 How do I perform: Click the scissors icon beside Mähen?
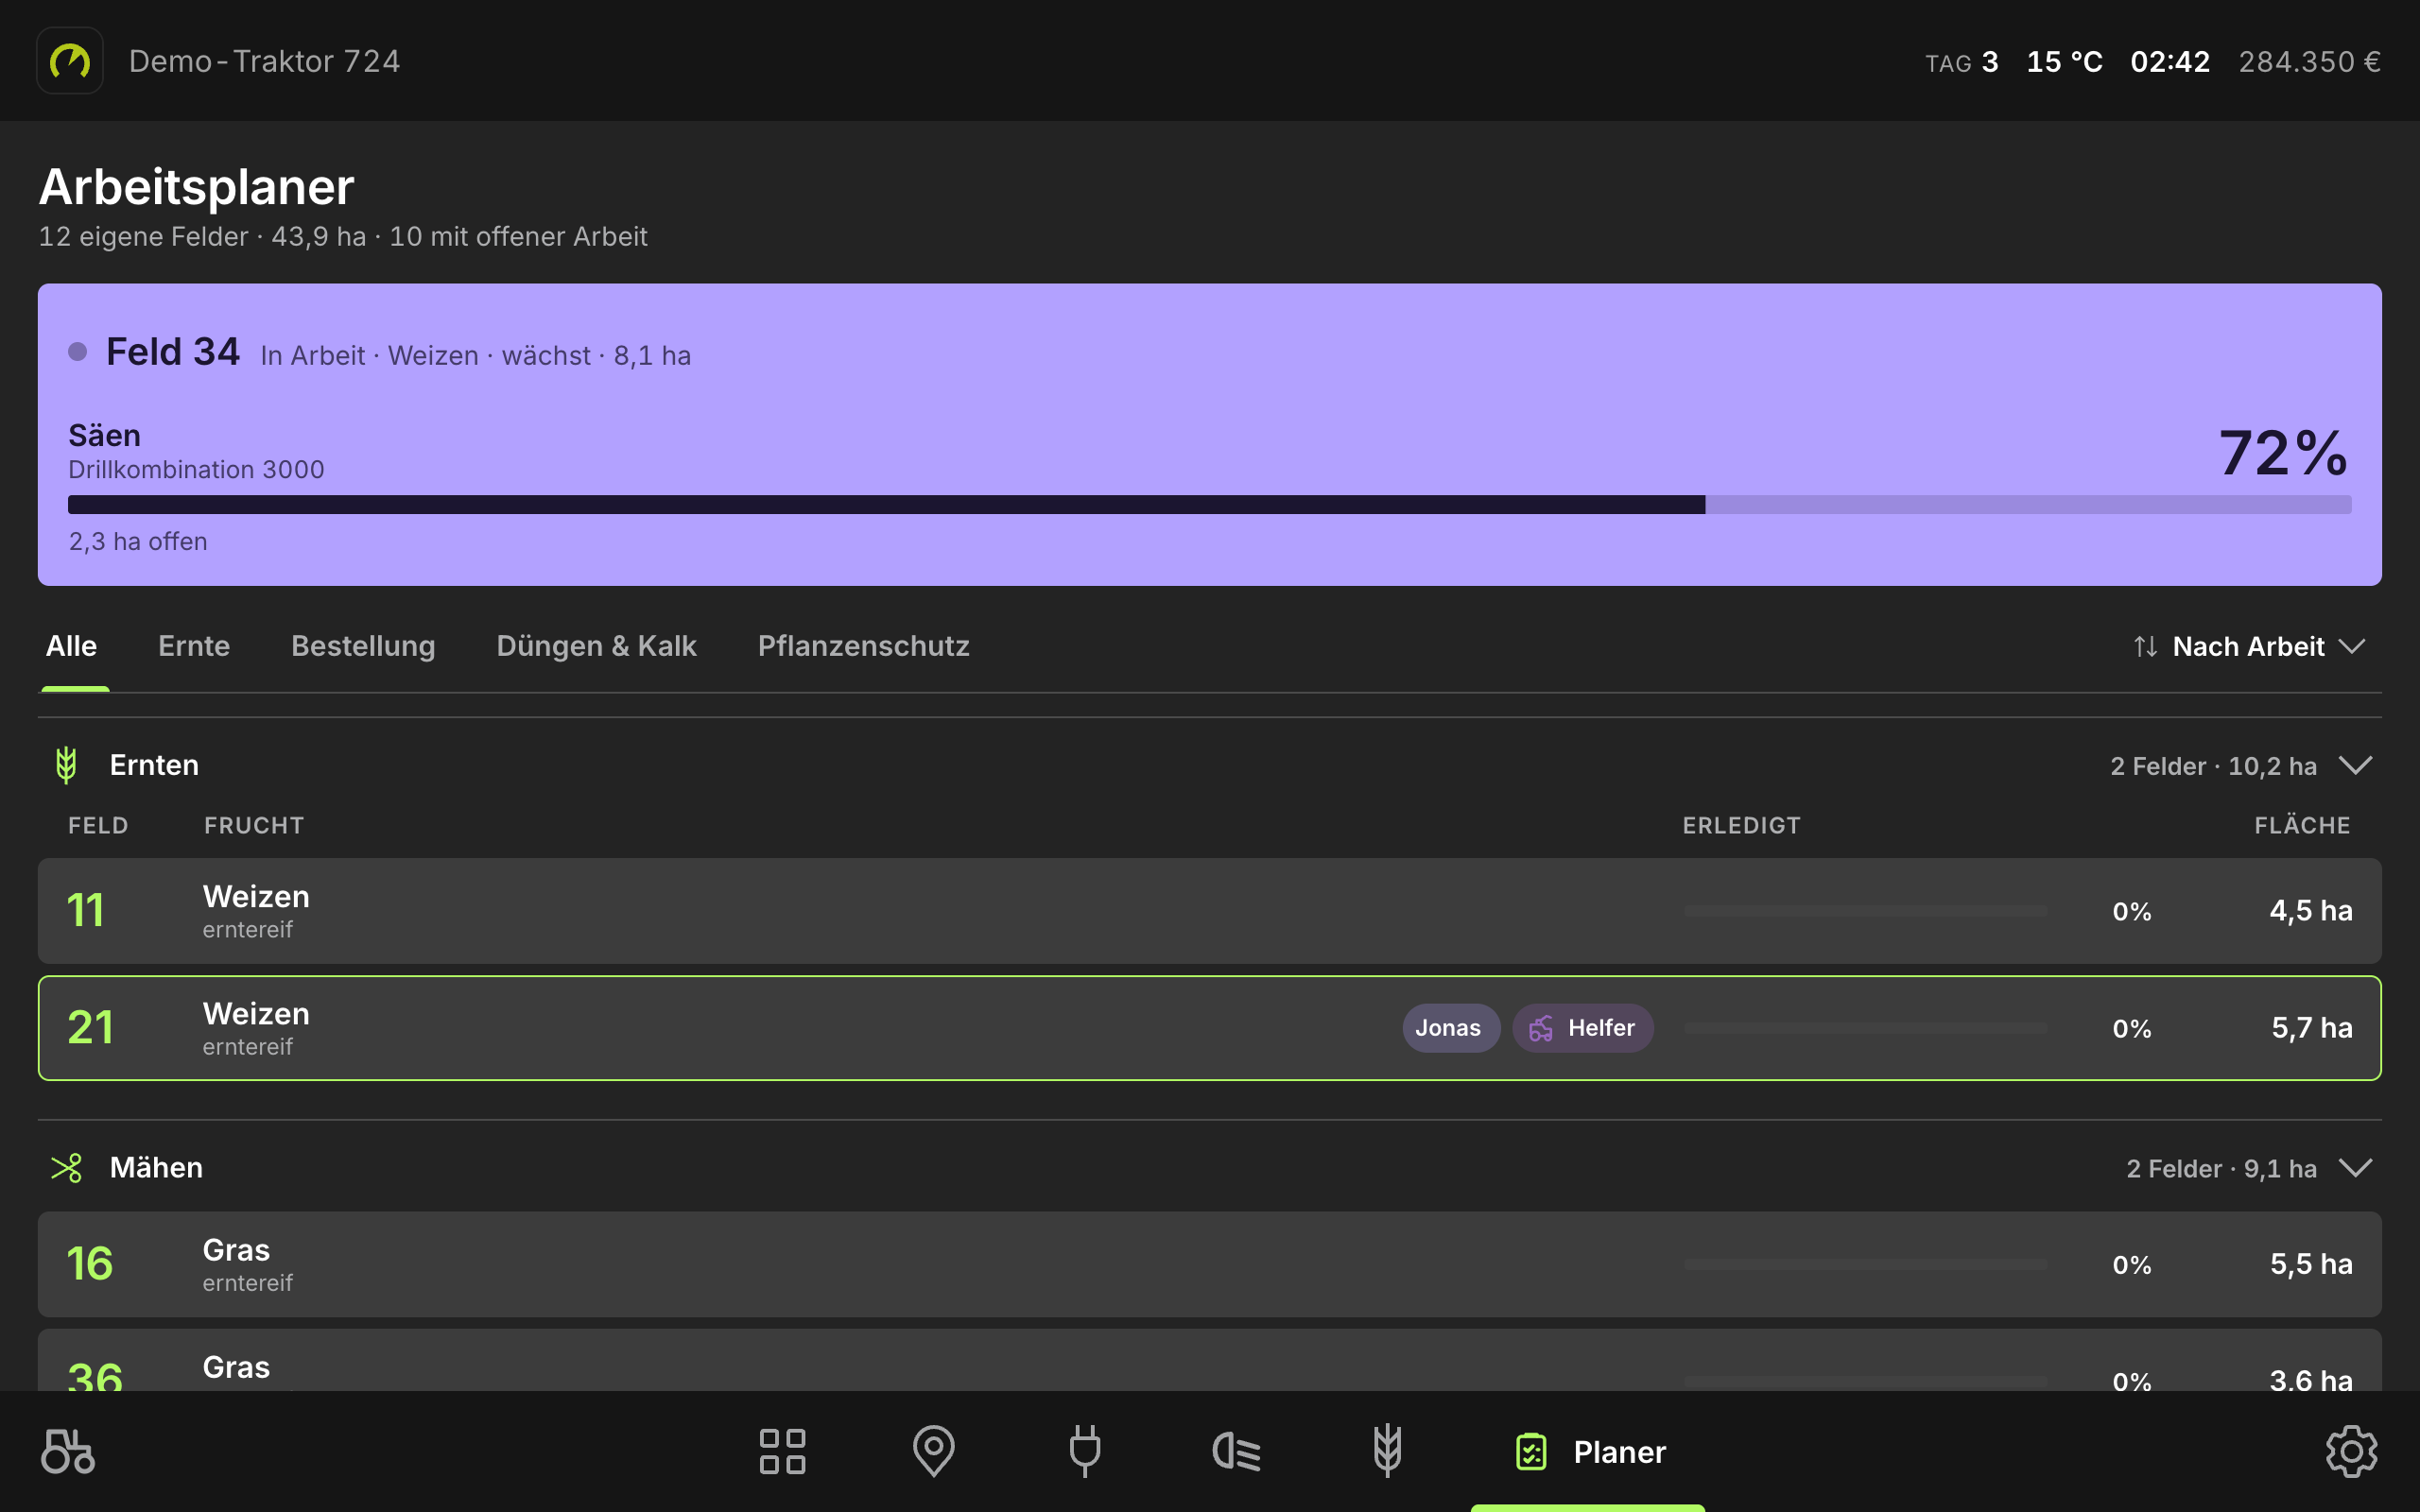click(66, 1168)
